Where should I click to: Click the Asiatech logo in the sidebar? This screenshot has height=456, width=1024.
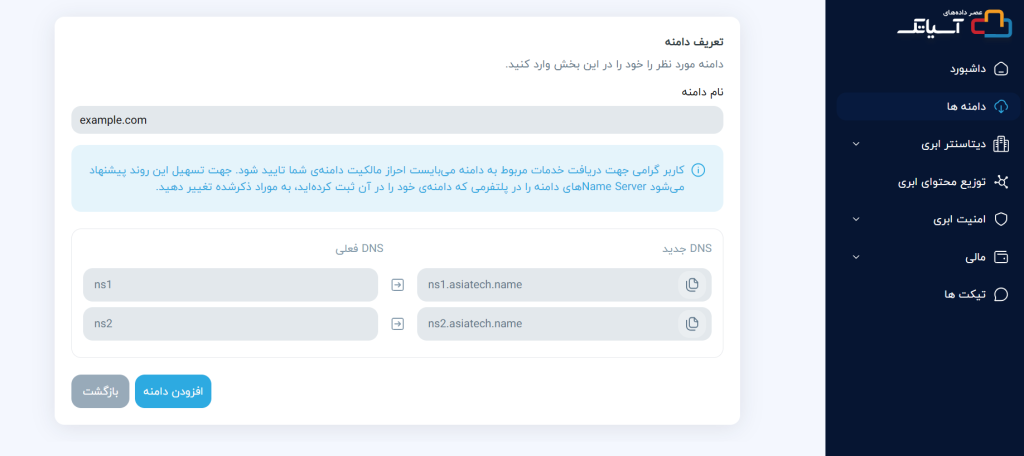tap(954, 24)
